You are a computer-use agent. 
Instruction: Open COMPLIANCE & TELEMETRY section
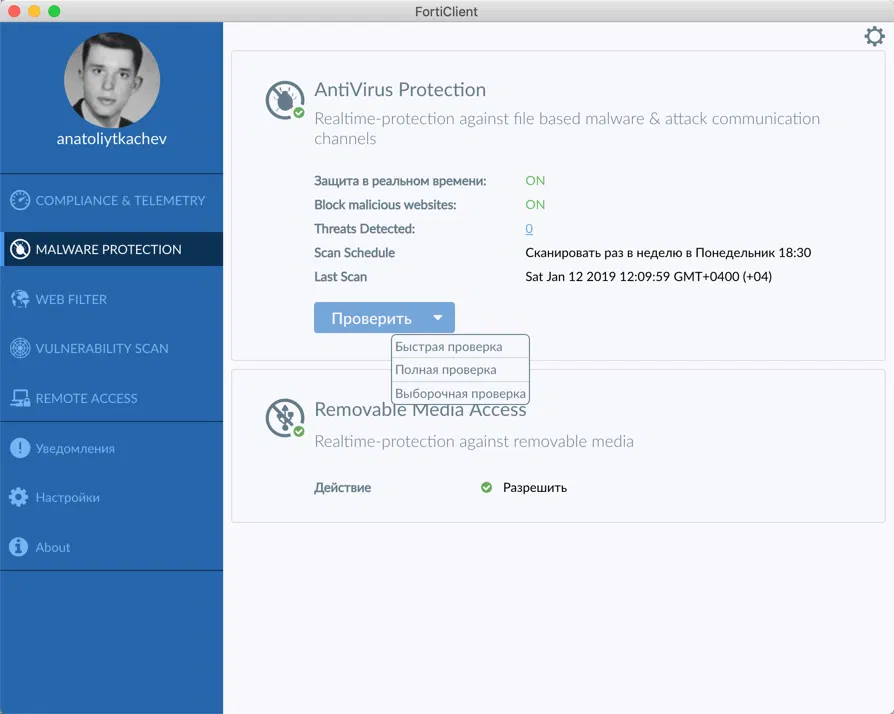click(x=112, y=200)
